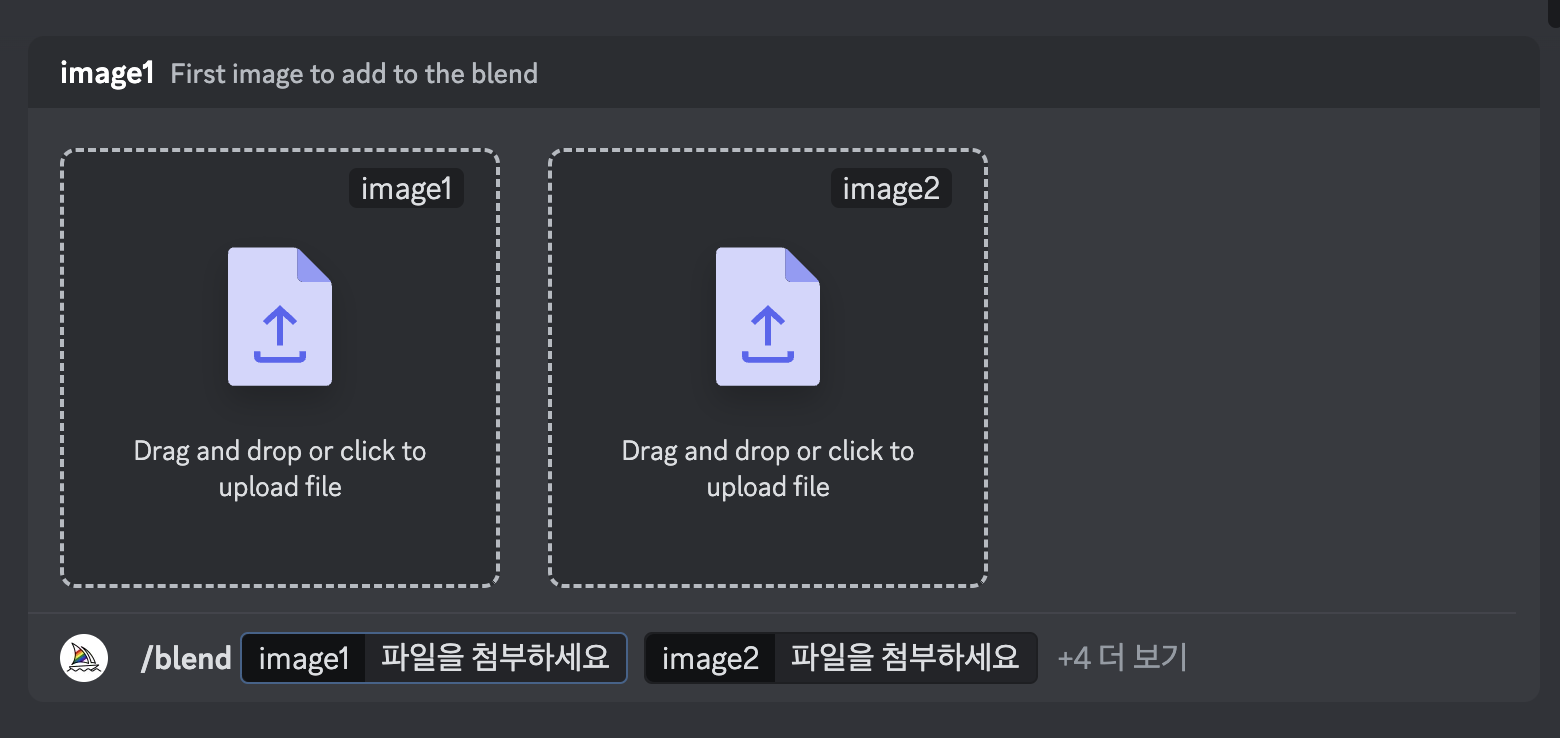This screenshot has height=738, width=1560.
Task: Click the image2 label badge in second dropzone
Action: click(891, 189)
